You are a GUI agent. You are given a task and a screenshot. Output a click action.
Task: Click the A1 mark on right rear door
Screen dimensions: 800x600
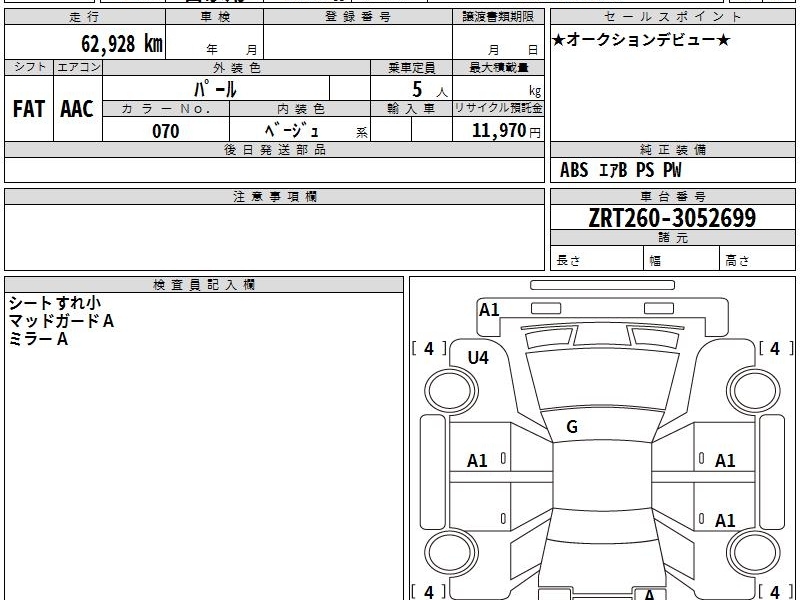pos(725,520)
